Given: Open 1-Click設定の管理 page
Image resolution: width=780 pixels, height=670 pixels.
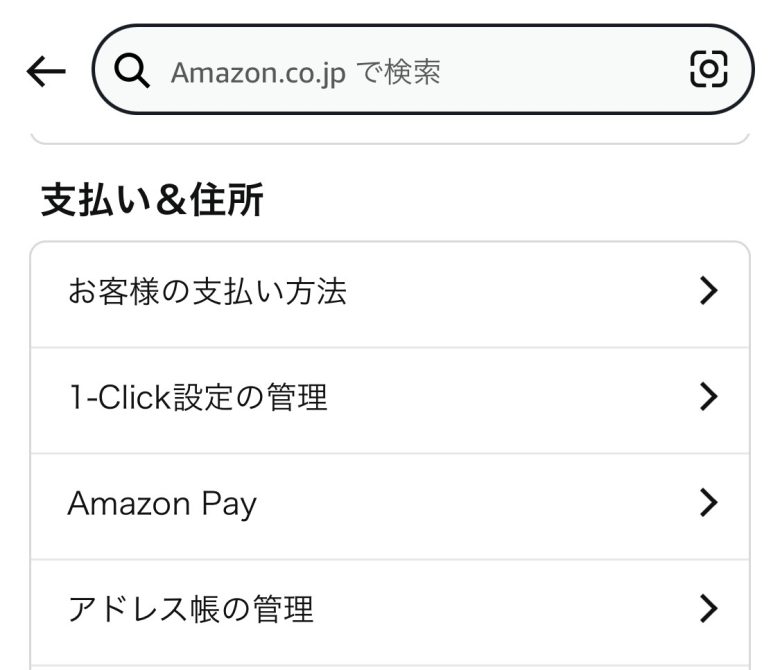Looking at the screenshot, I should tap(390, 399).
